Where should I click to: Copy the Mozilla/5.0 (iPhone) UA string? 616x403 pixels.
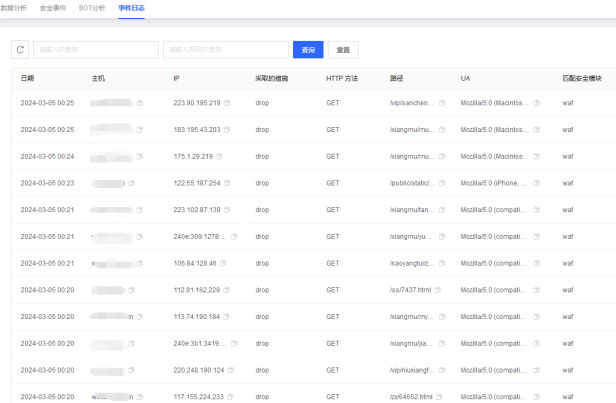(537, 183)
